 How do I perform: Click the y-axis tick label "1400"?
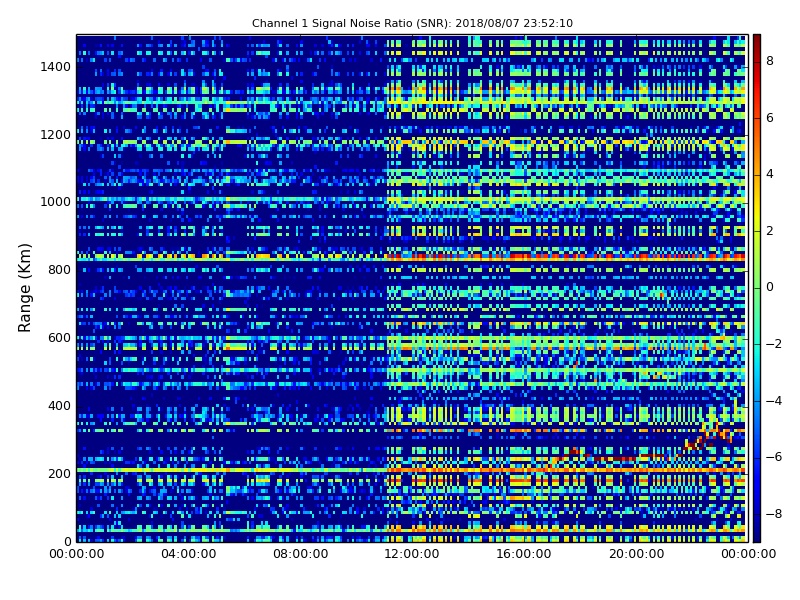tap(56, 67)
